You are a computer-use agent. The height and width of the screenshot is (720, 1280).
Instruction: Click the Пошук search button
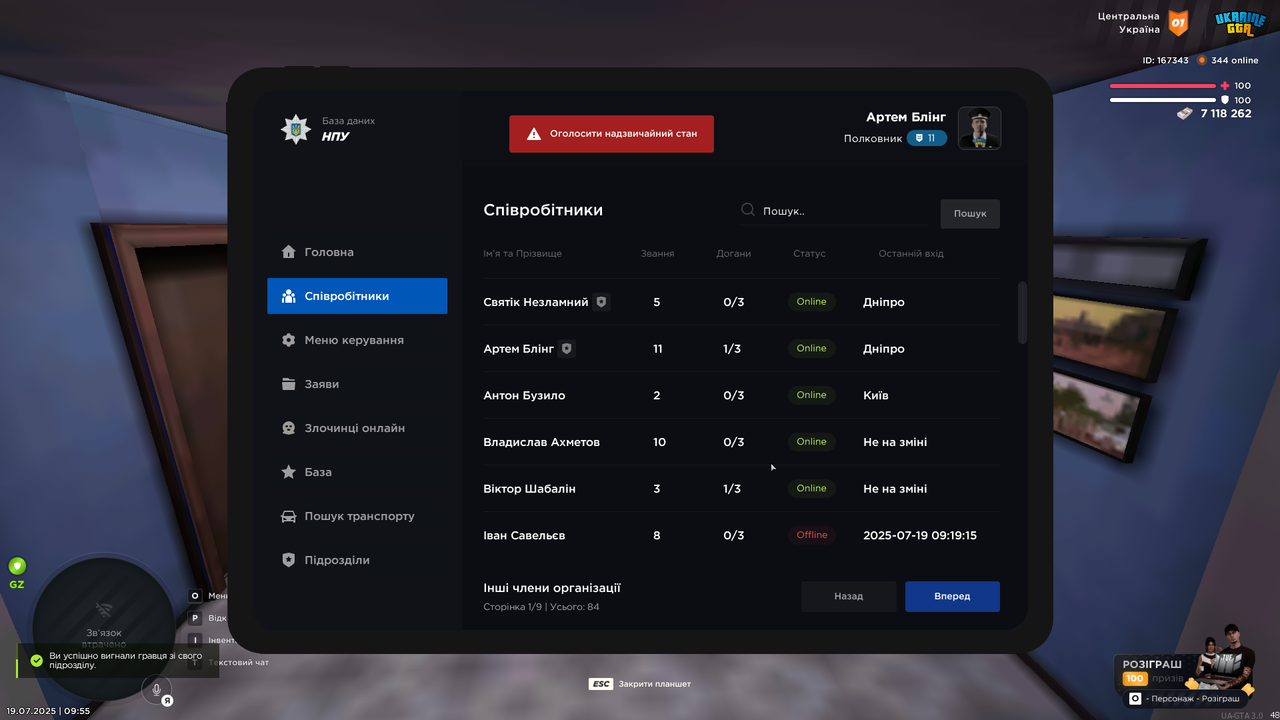click(970, 213)
